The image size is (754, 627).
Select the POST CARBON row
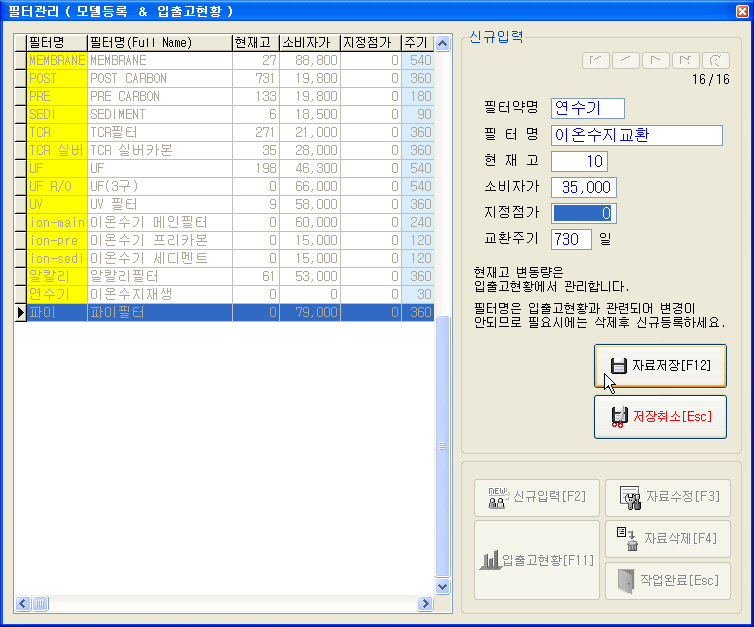coord(225,78)
